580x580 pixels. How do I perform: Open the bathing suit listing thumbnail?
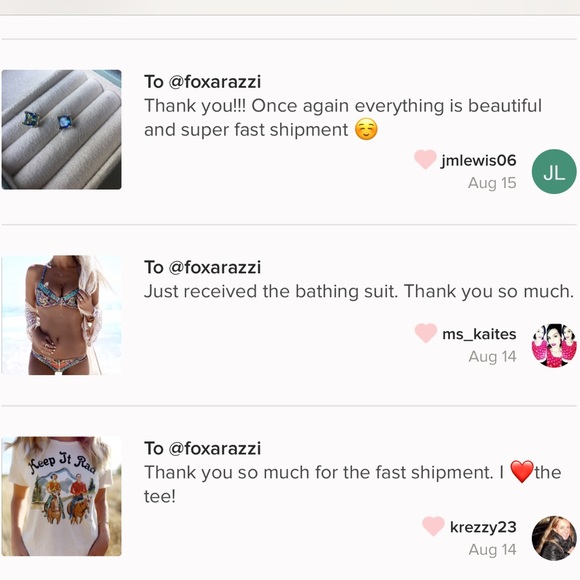coord(61,315)
